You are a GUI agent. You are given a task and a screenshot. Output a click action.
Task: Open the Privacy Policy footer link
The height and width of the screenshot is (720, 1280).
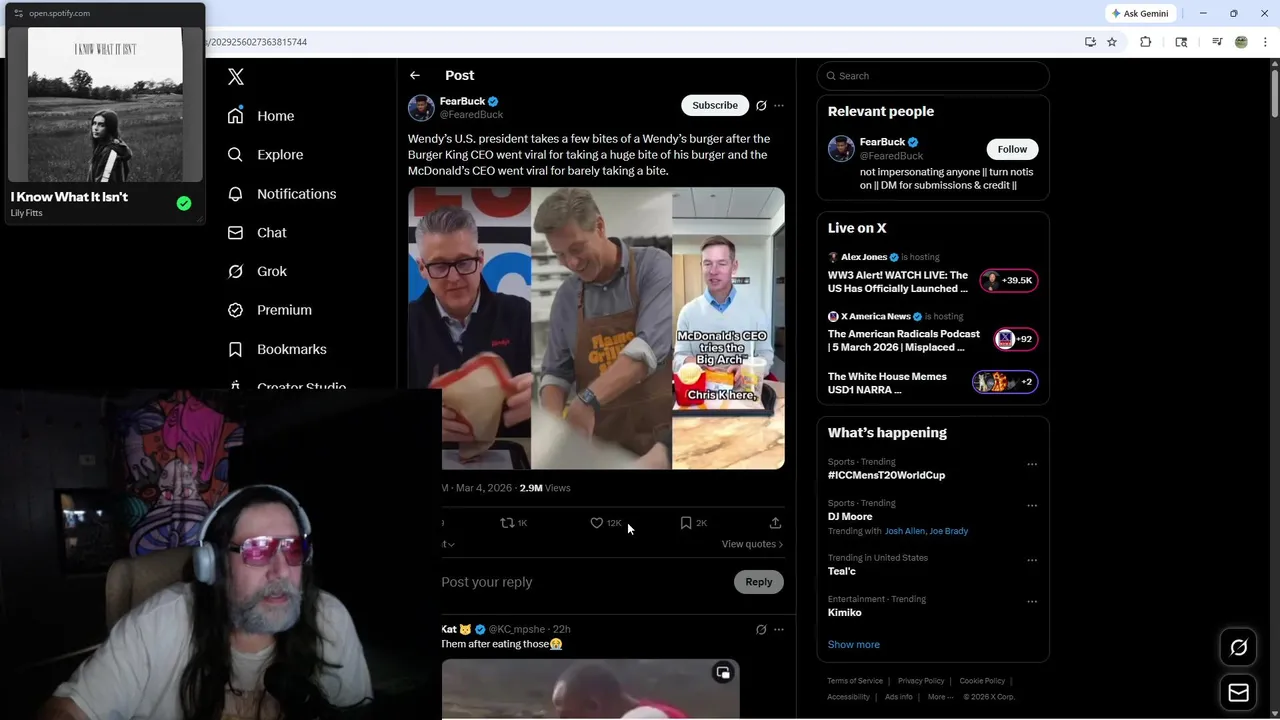click(921, 681)
